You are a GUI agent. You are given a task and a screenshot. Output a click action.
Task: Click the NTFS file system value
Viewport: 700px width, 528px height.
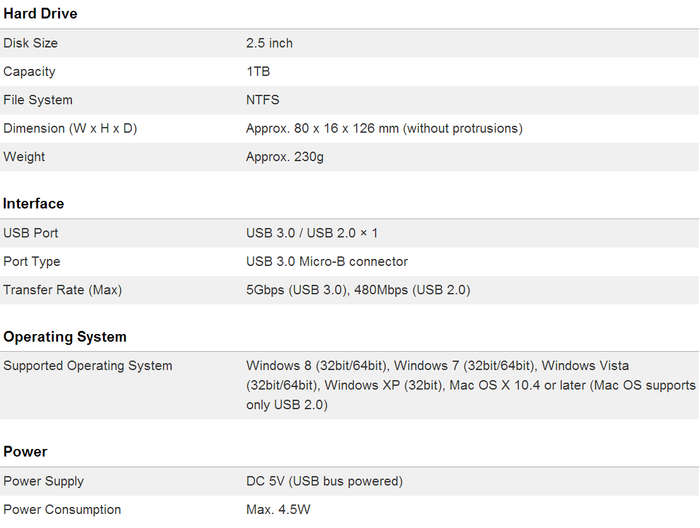(262, 100)
